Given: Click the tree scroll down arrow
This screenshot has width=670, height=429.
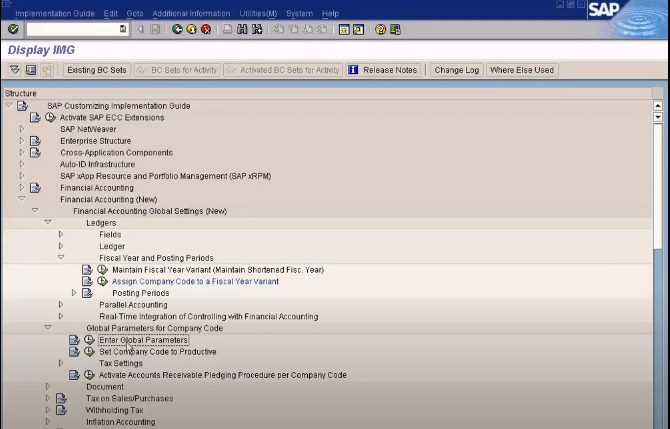Looking at the screenshot, I should (x=658, y=117).
